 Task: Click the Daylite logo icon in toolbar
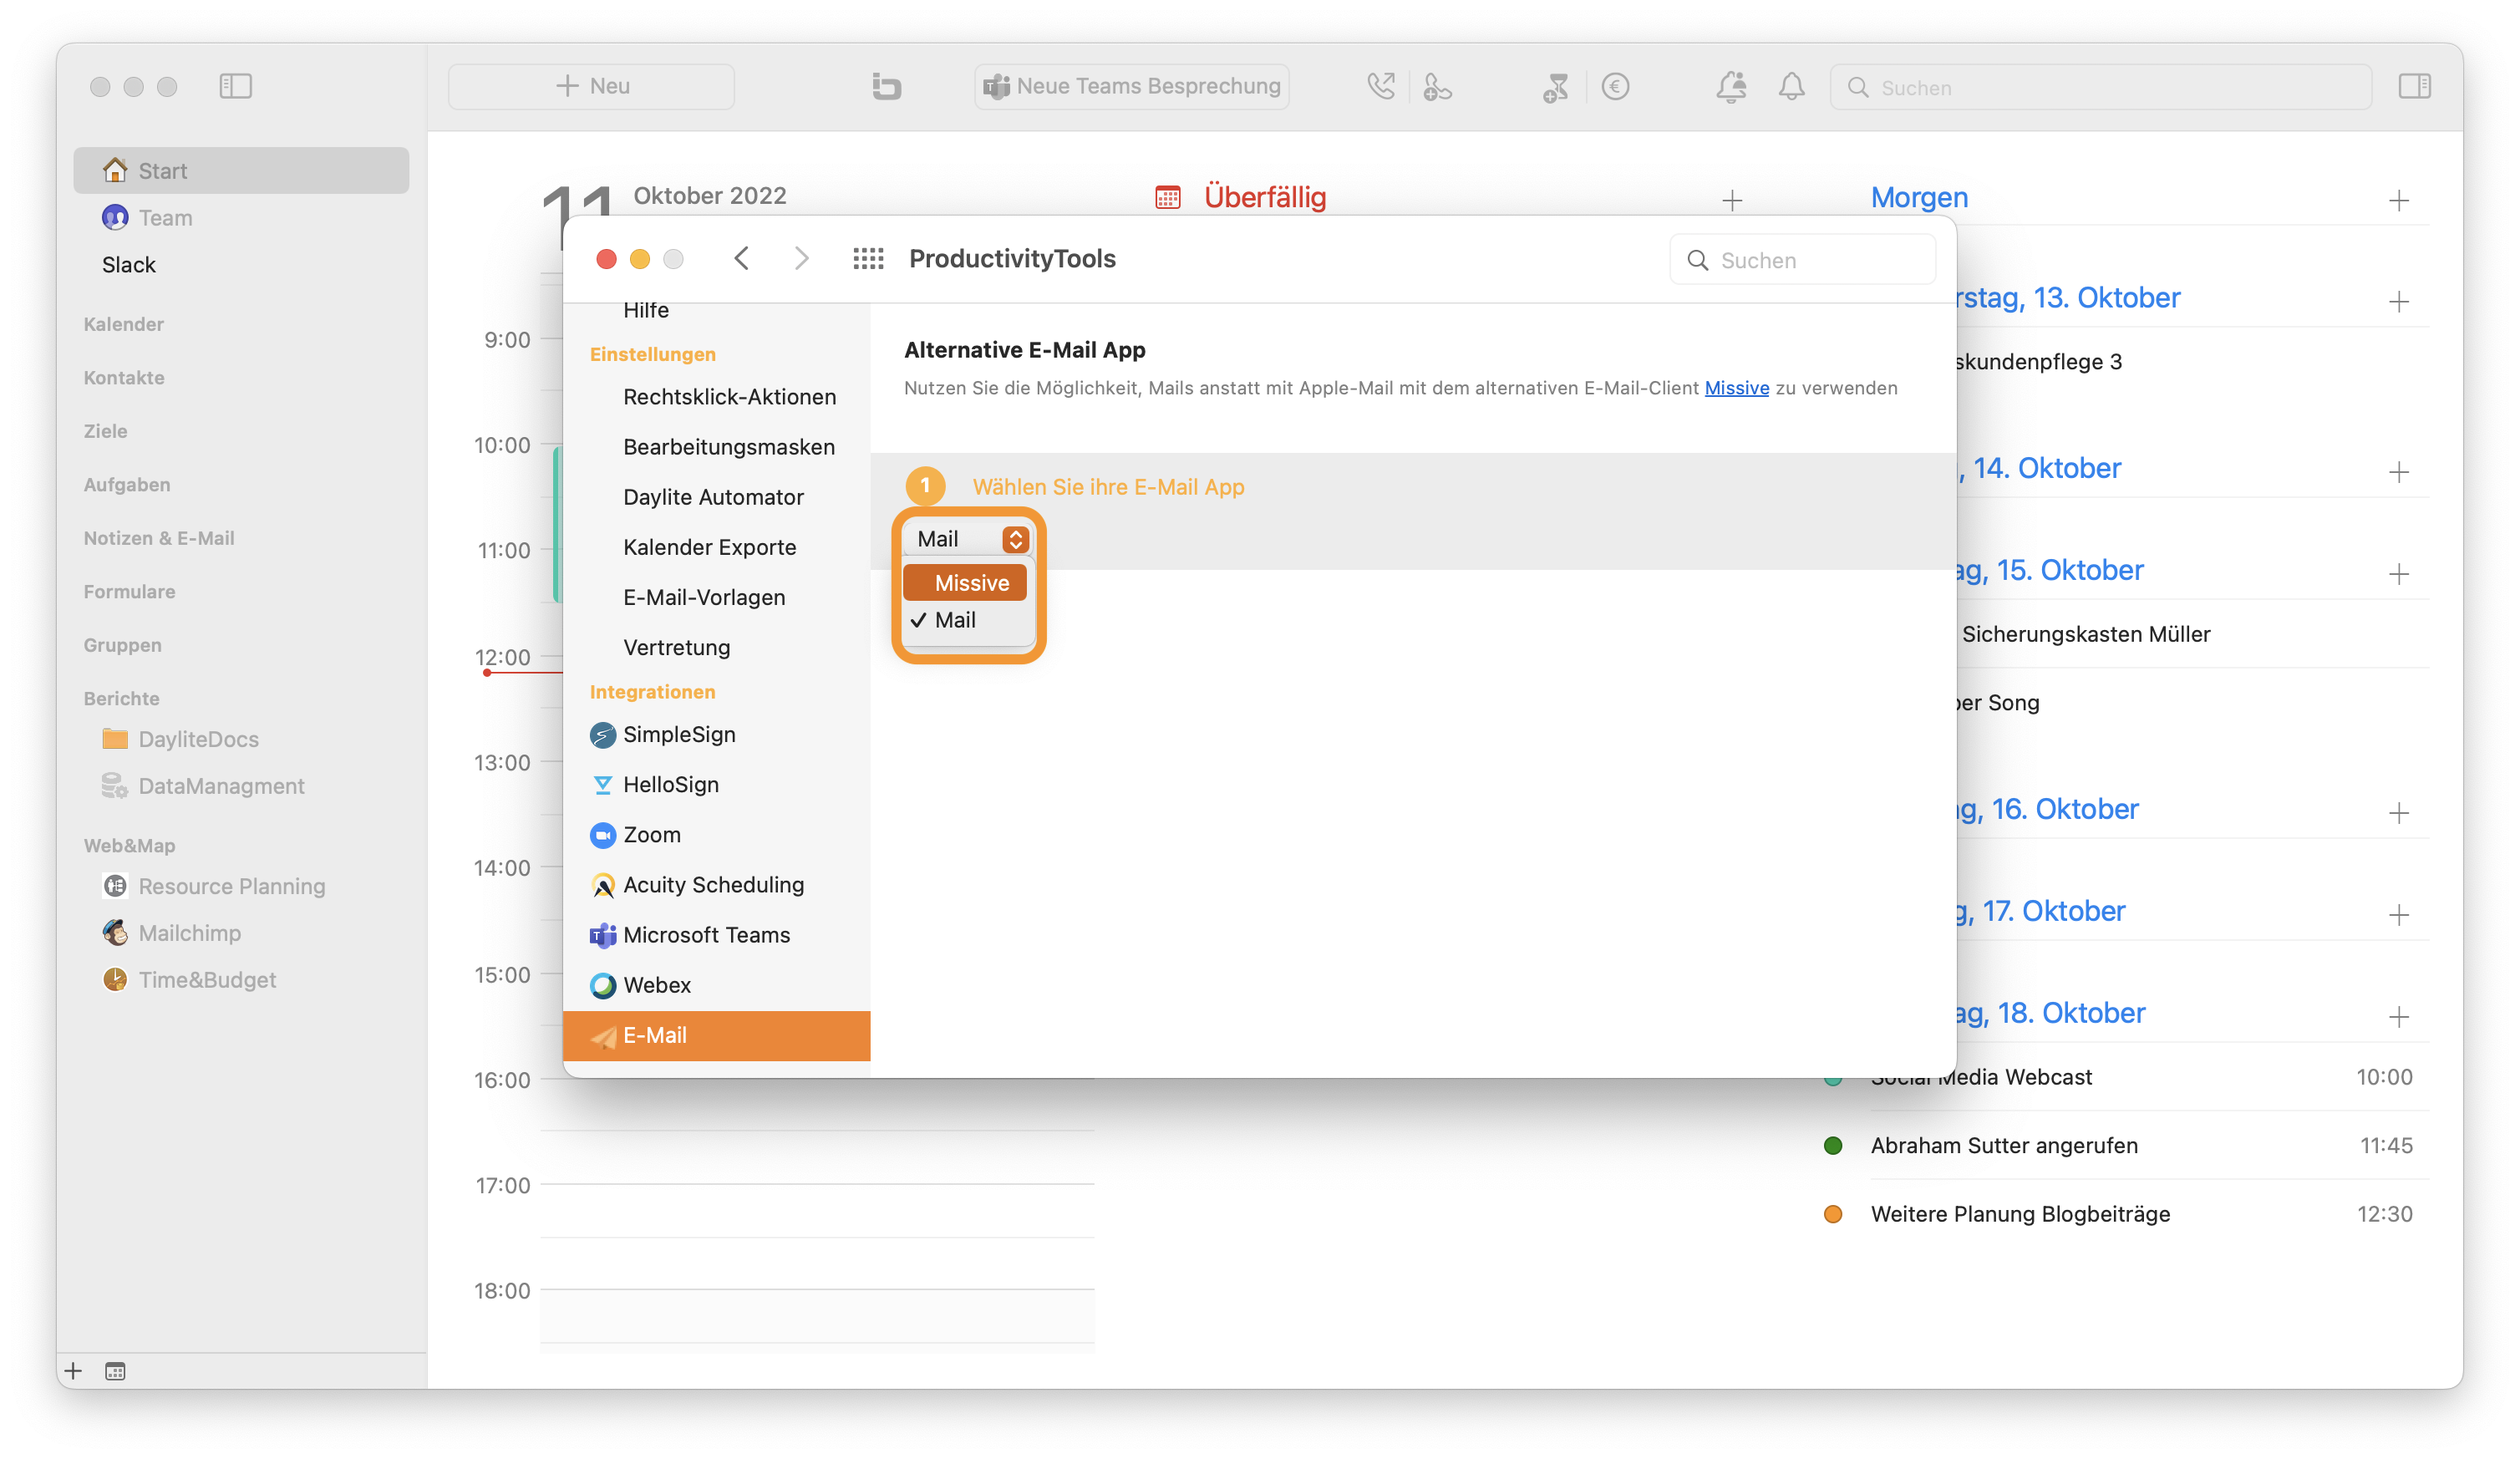click(x=886, y=86)
